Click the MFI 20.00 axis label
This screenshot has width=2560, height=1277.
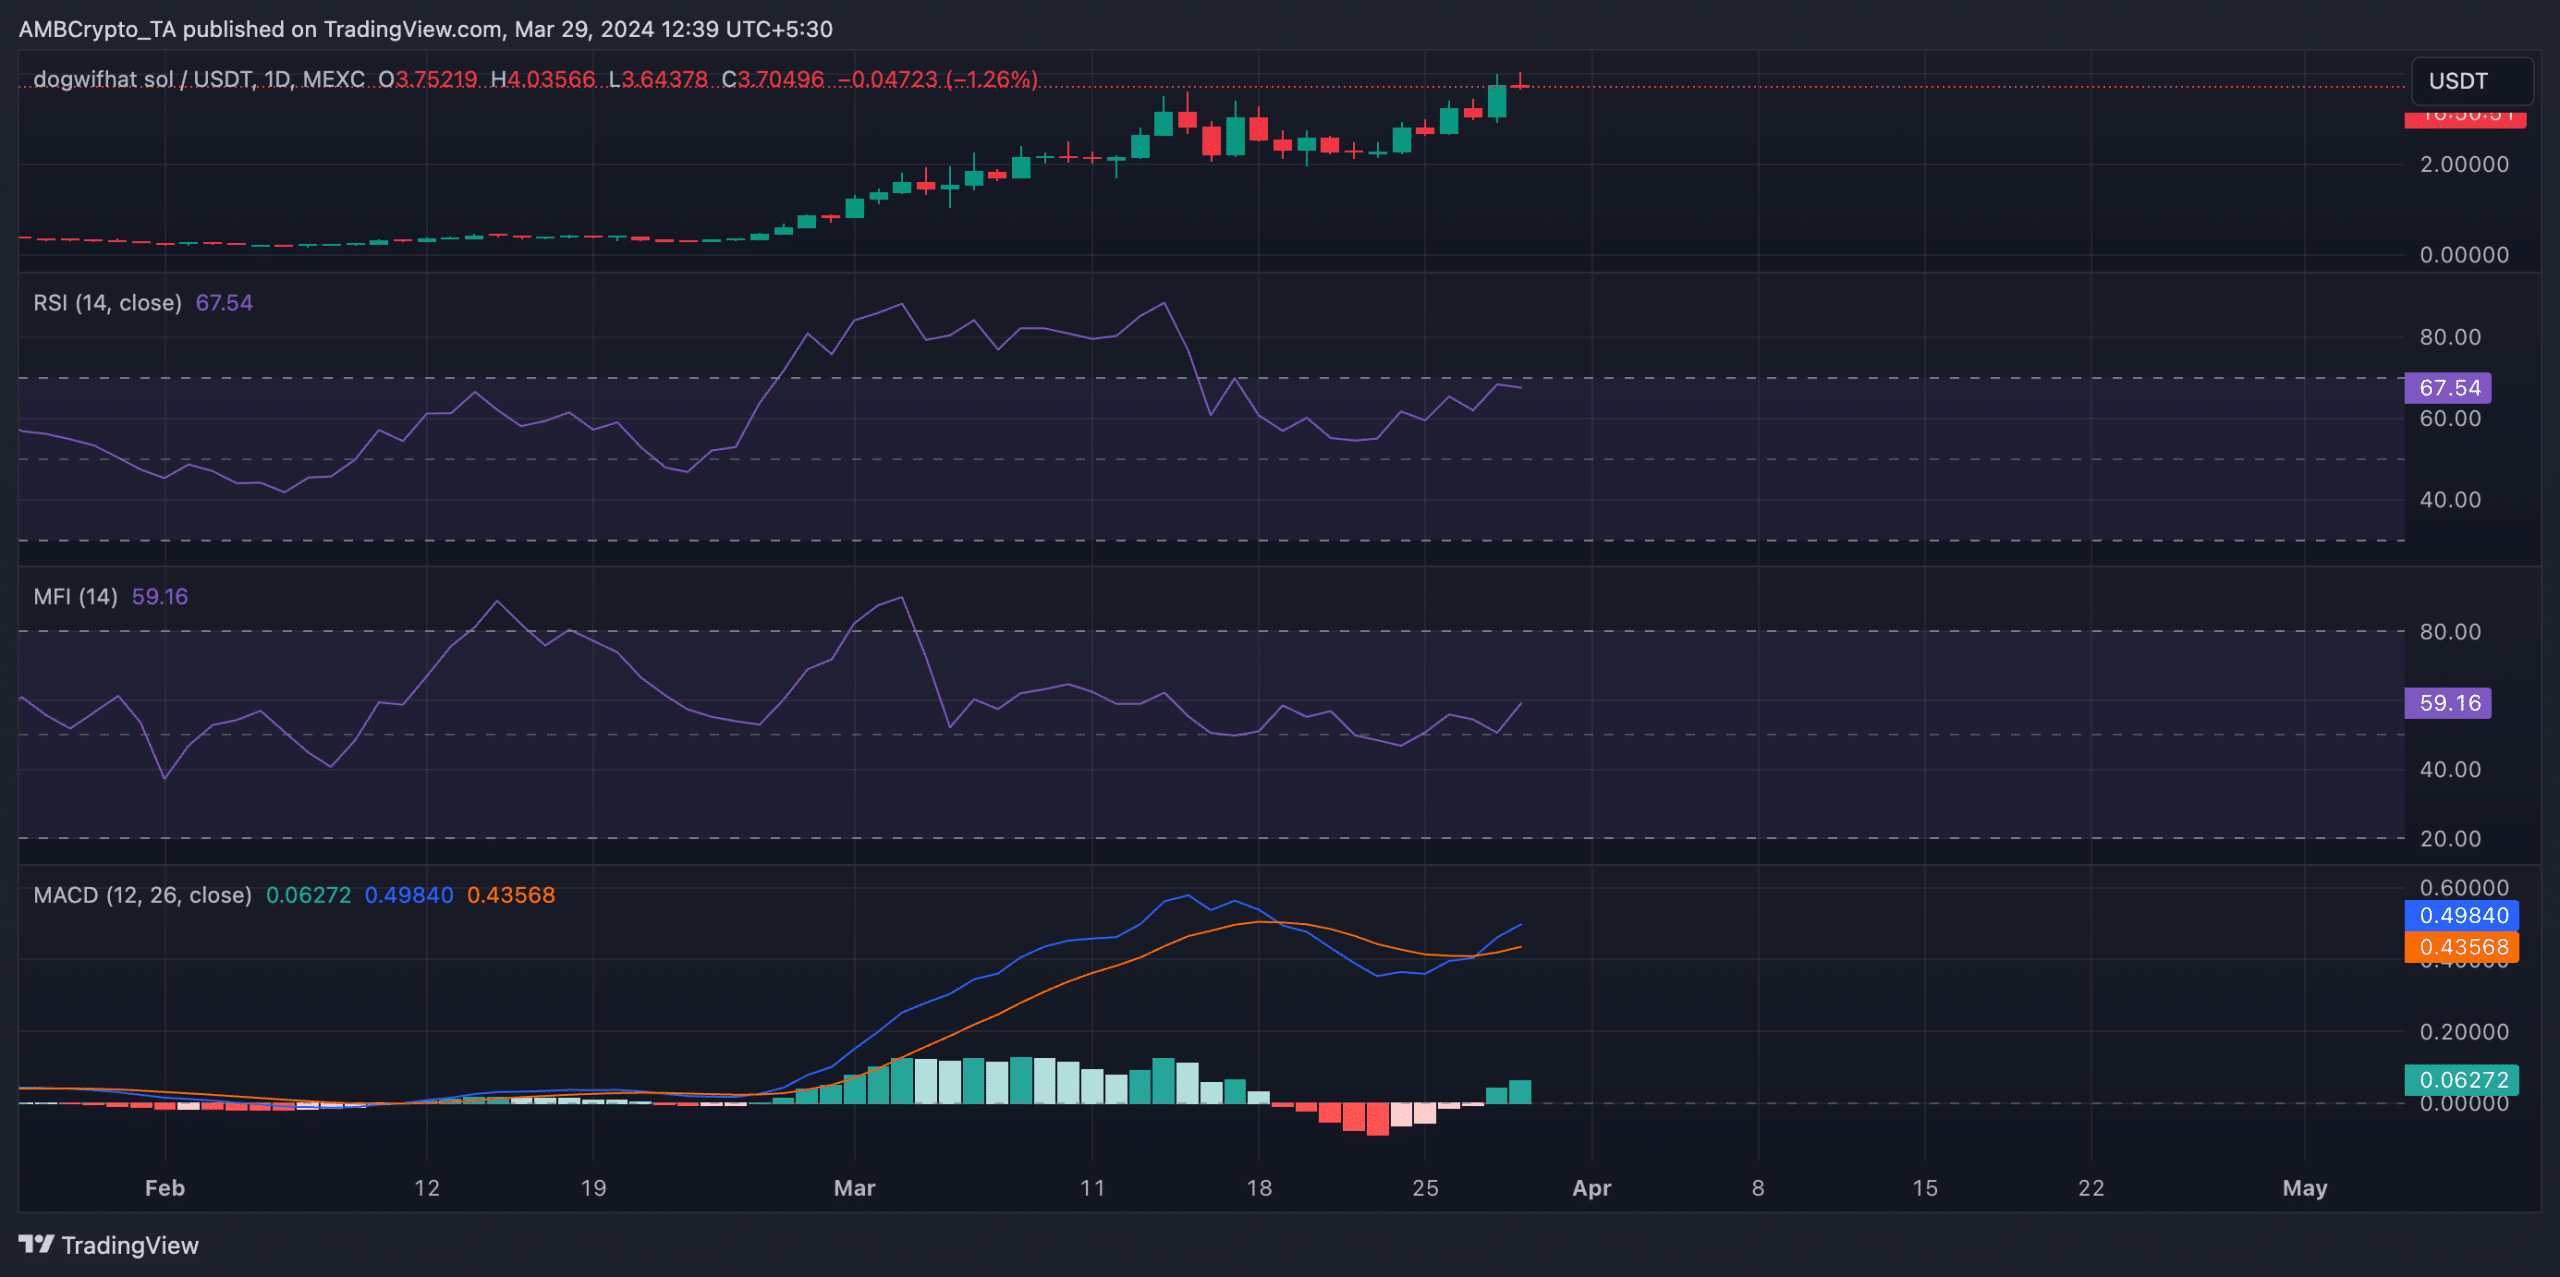coord(2450,839)
